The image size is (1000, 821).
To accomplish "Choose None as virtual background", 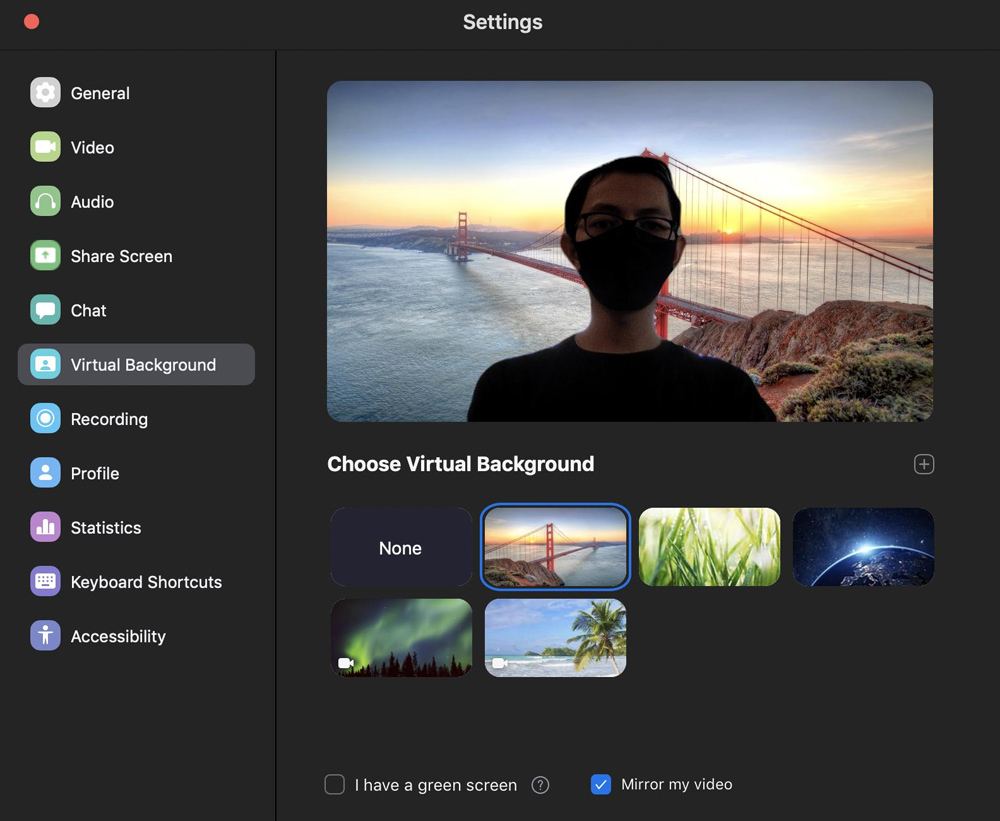I will click(x=401, y=547).
